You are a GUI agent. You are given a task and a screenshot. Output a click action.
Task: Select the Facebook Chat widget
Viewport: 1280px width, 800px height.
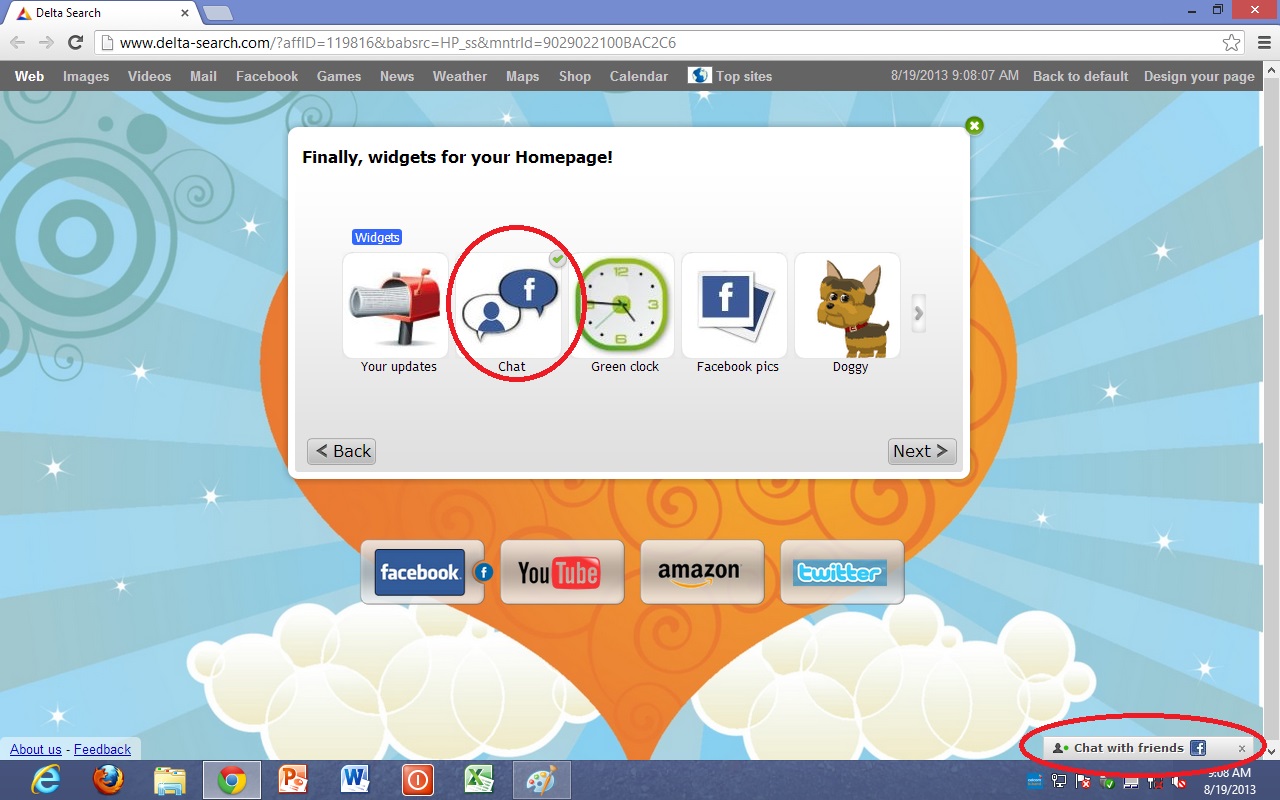tap(509, 306)
